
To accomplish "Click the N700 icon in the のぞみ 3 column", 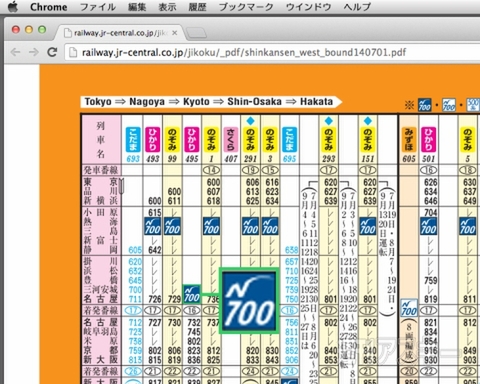I will (270, 226).
